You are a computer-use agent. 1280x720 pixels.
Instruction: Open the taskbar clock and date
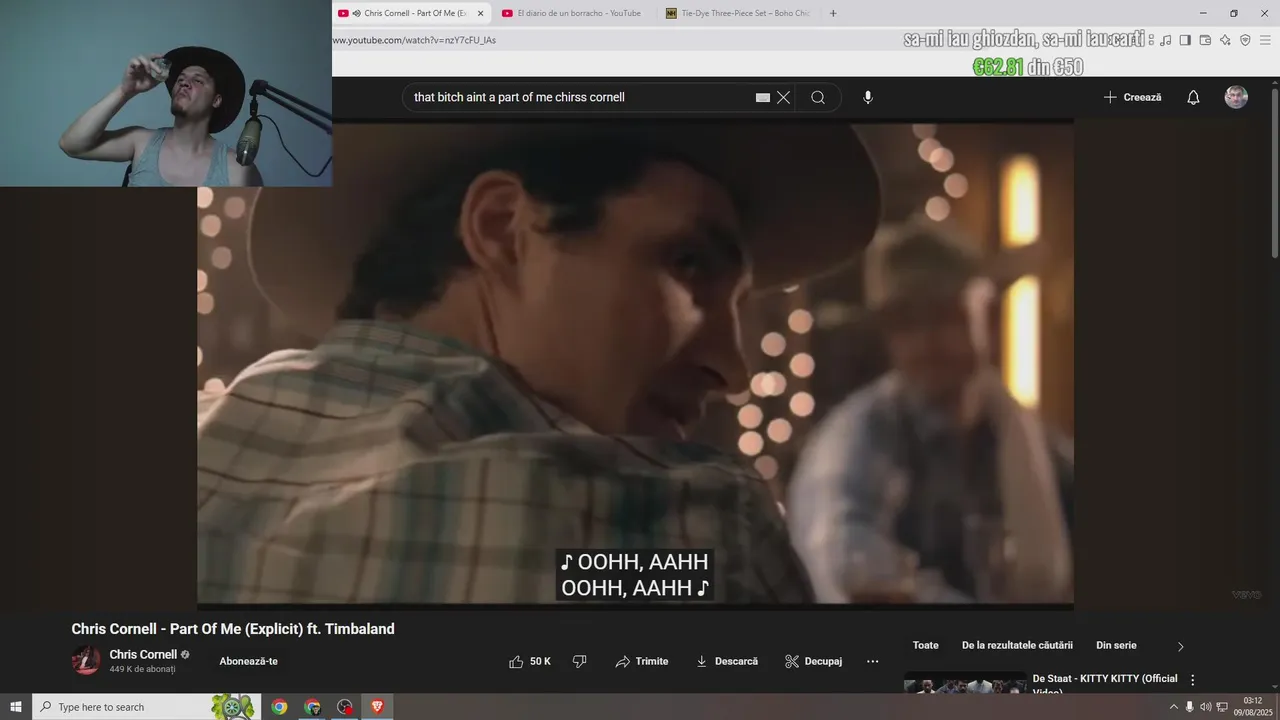[1252, 707]
